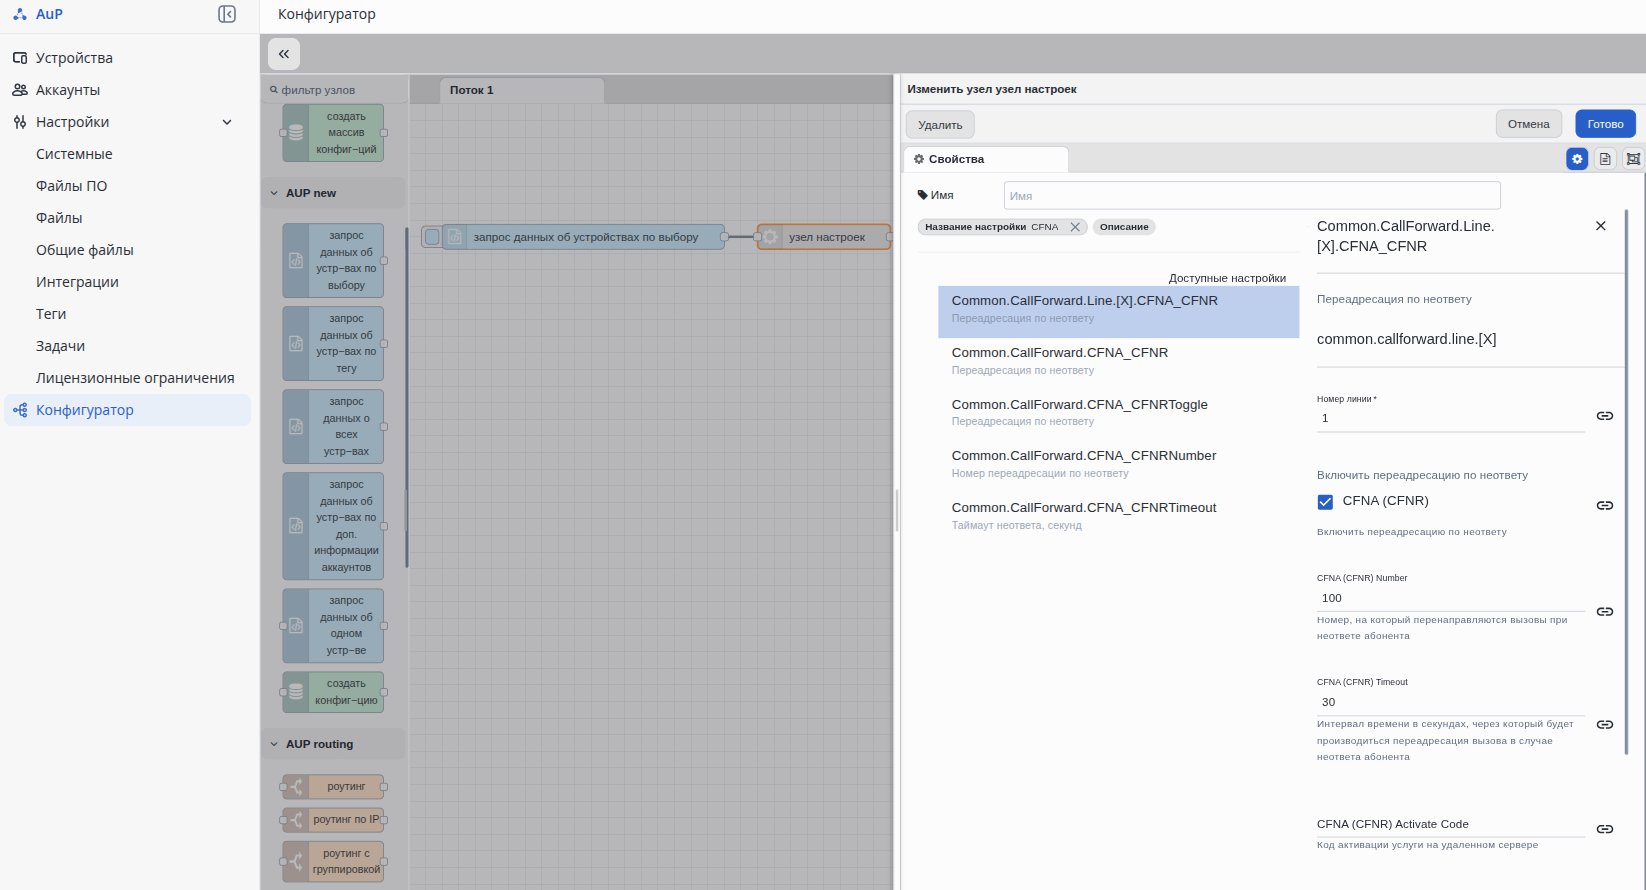Screen dimensions: 1646x890
Task: Click the inject button of запрос данных node
Action: 432,237
